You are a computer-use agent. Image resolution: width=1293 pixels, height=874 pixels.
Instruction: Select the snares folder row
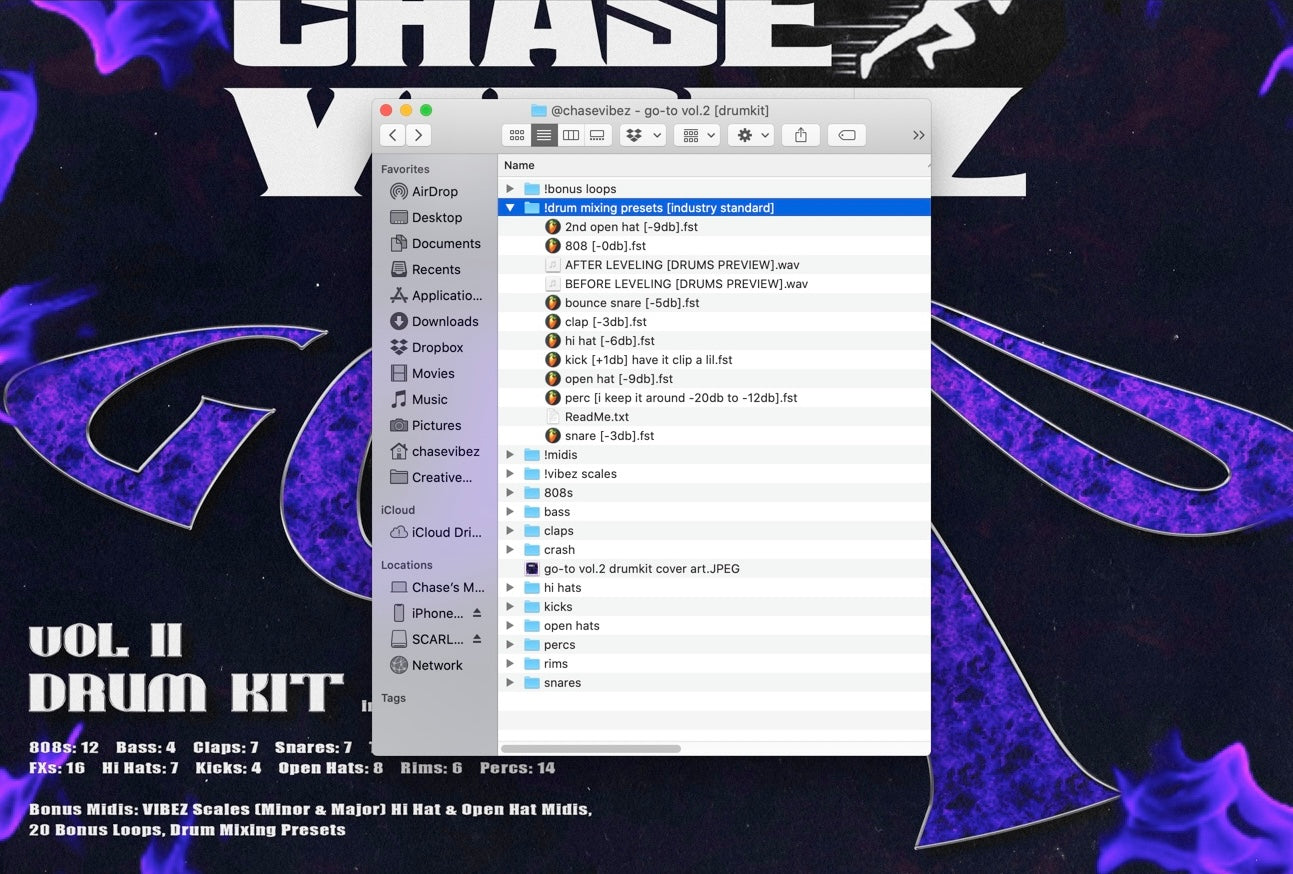pyautogui.click(x=714, y=683)
